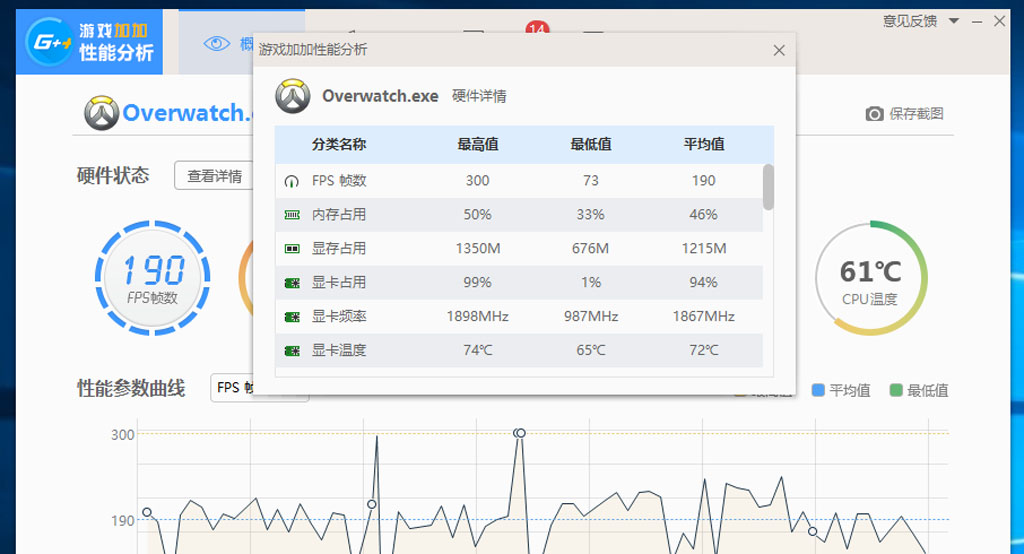Image resolution: width=1024 pixels, height=554 pixels.
Task: Click the video memory minimum 676M
Action: (x=590, y=249)
